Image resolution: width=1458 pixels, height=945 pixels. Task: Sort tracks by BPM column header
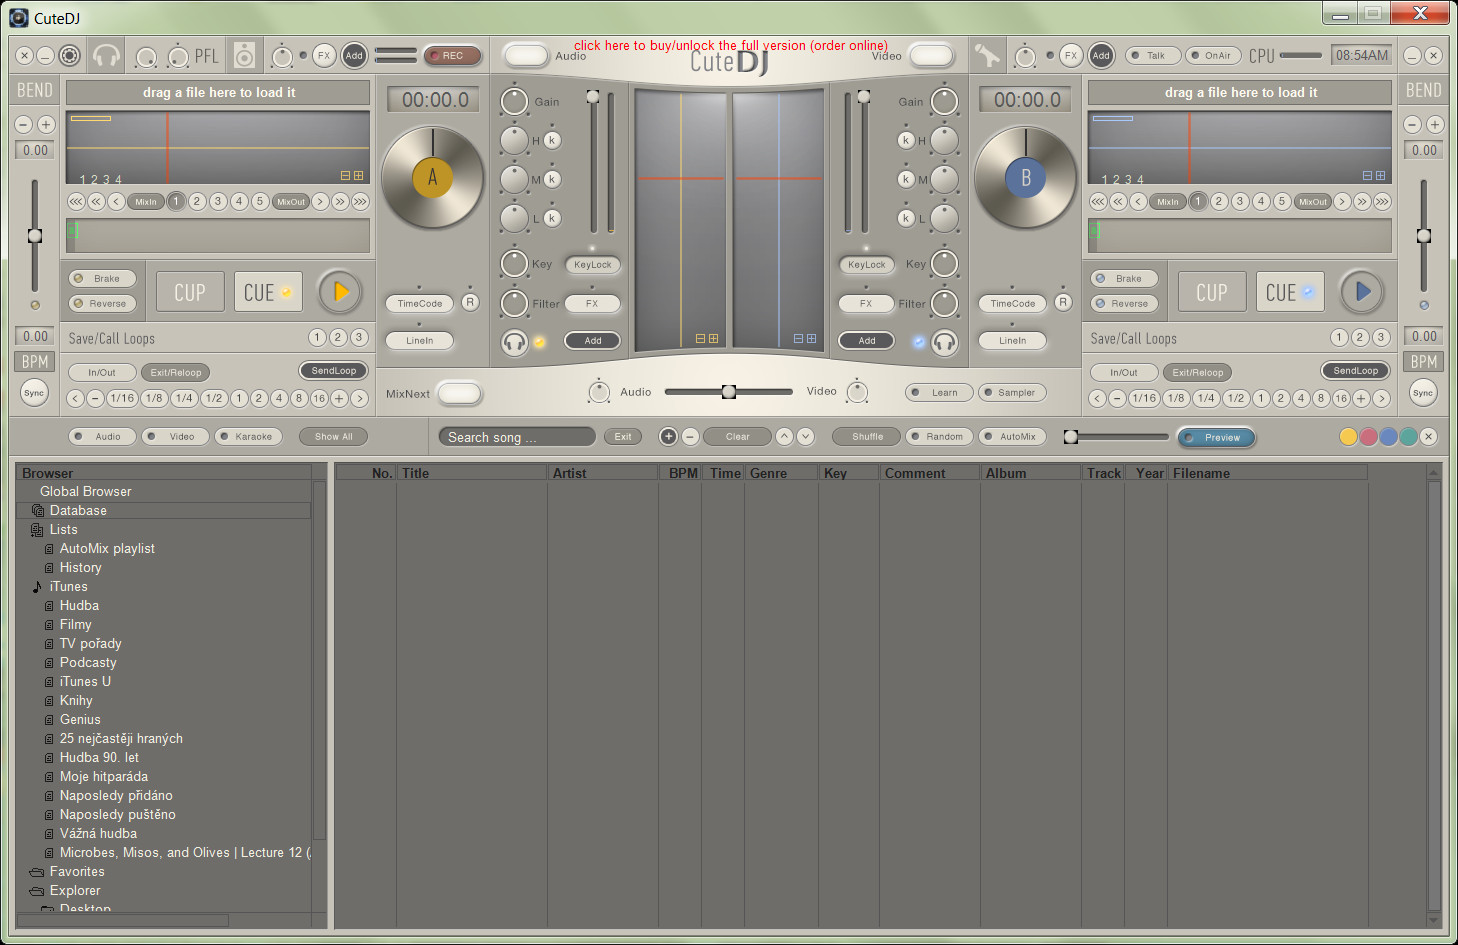tap(683, 473)
